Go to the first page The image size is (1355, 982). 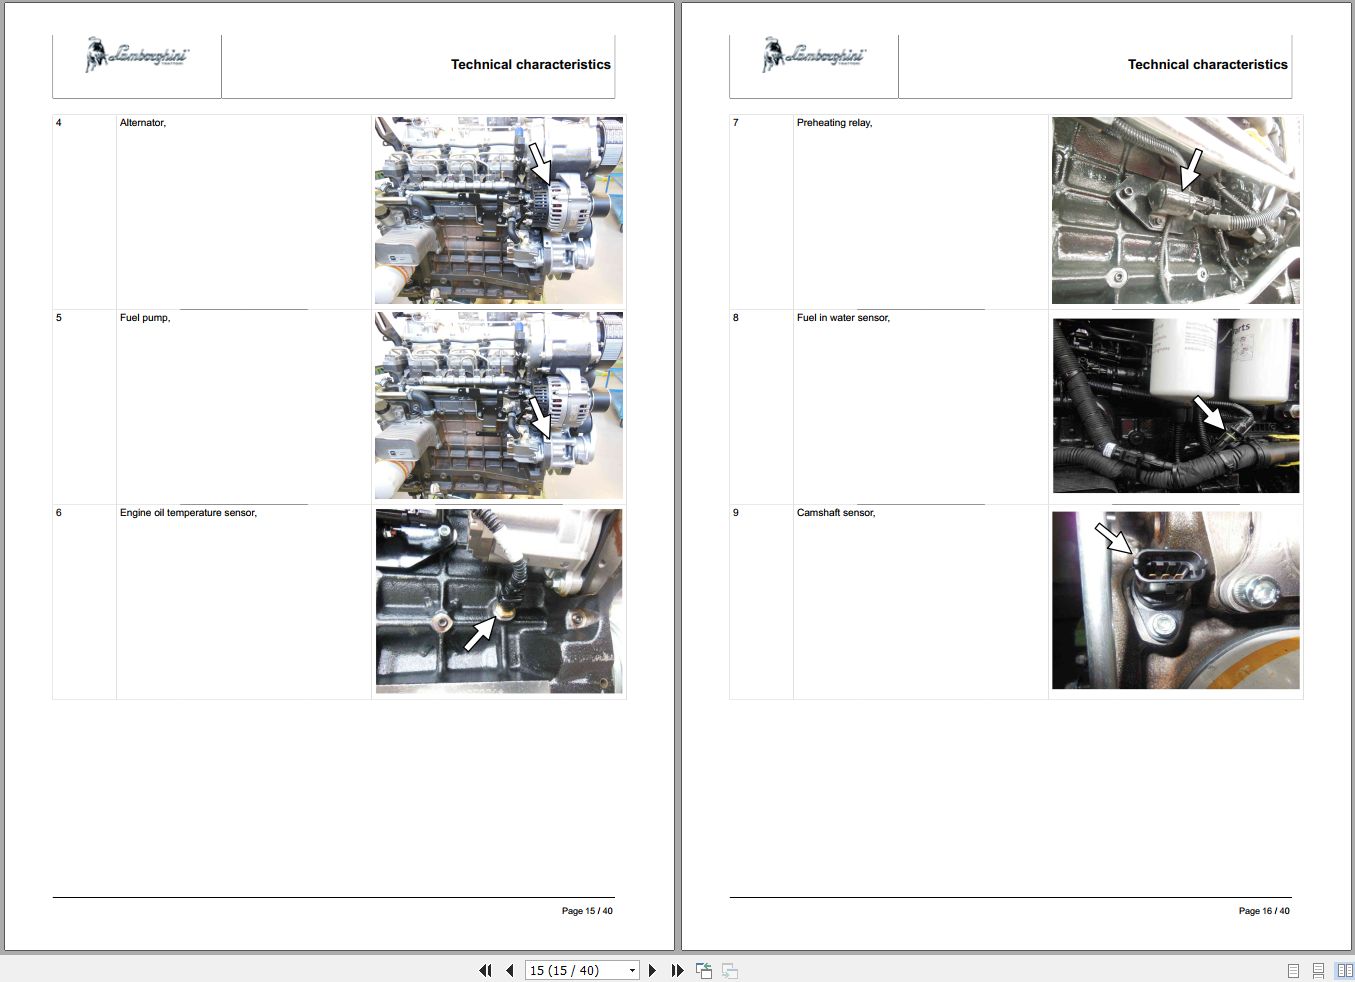485,970
